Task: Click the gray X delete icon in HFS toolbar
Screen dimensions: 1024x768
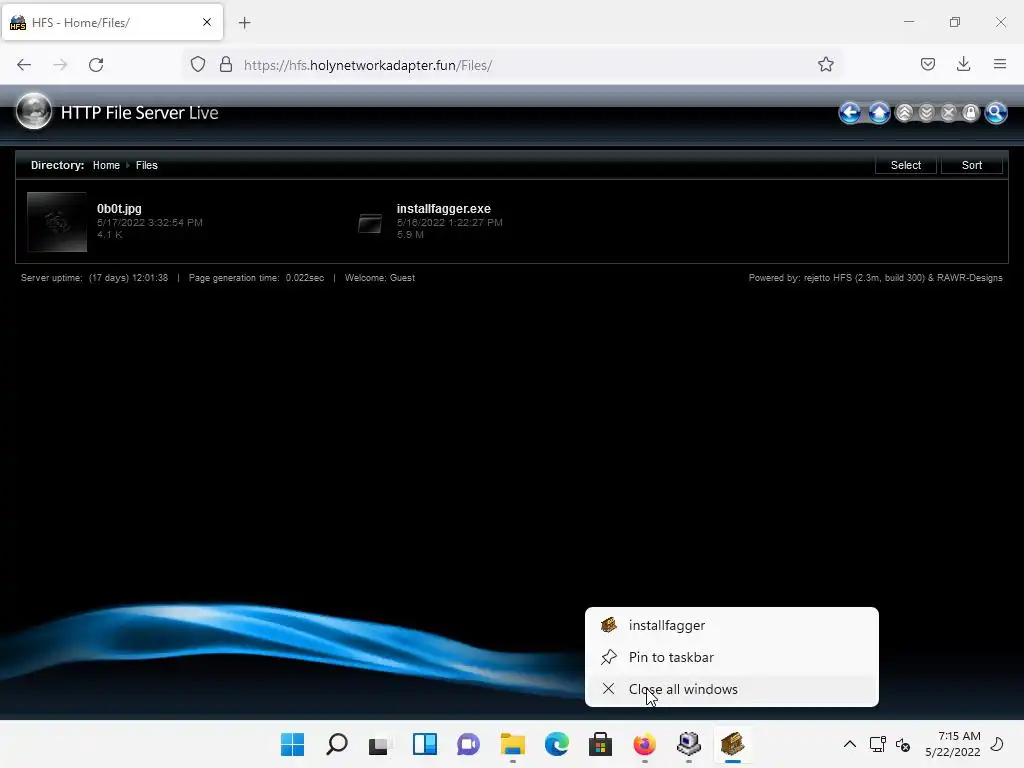Action: [x=949, y=113]
